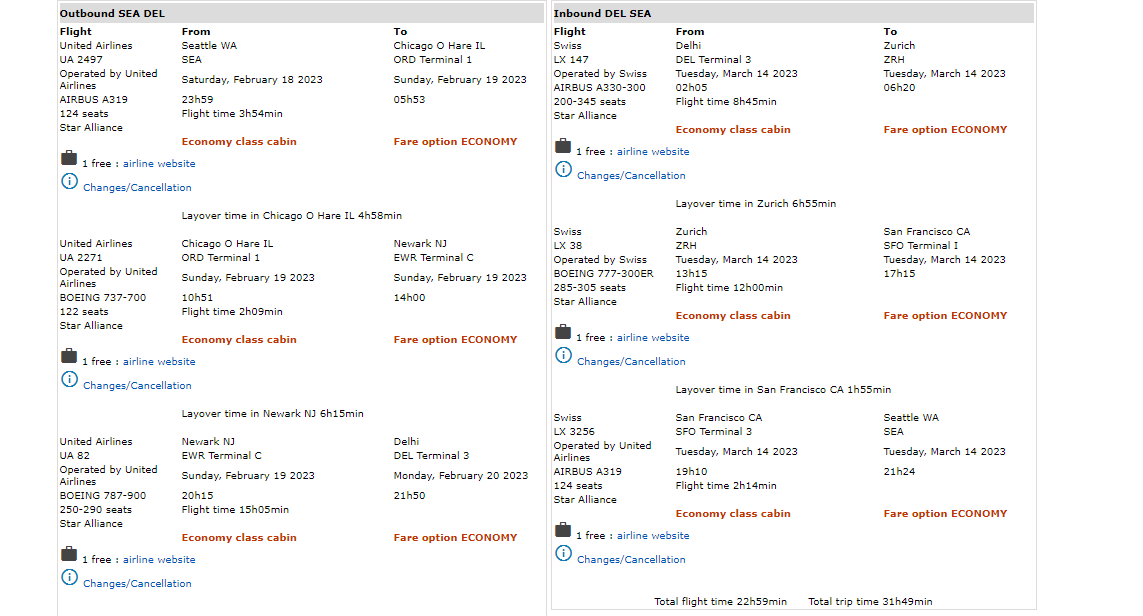Screen dimensions: 1143x616
Task: Follow airline website link for UA 82
Action: click(x=159, y=560)
